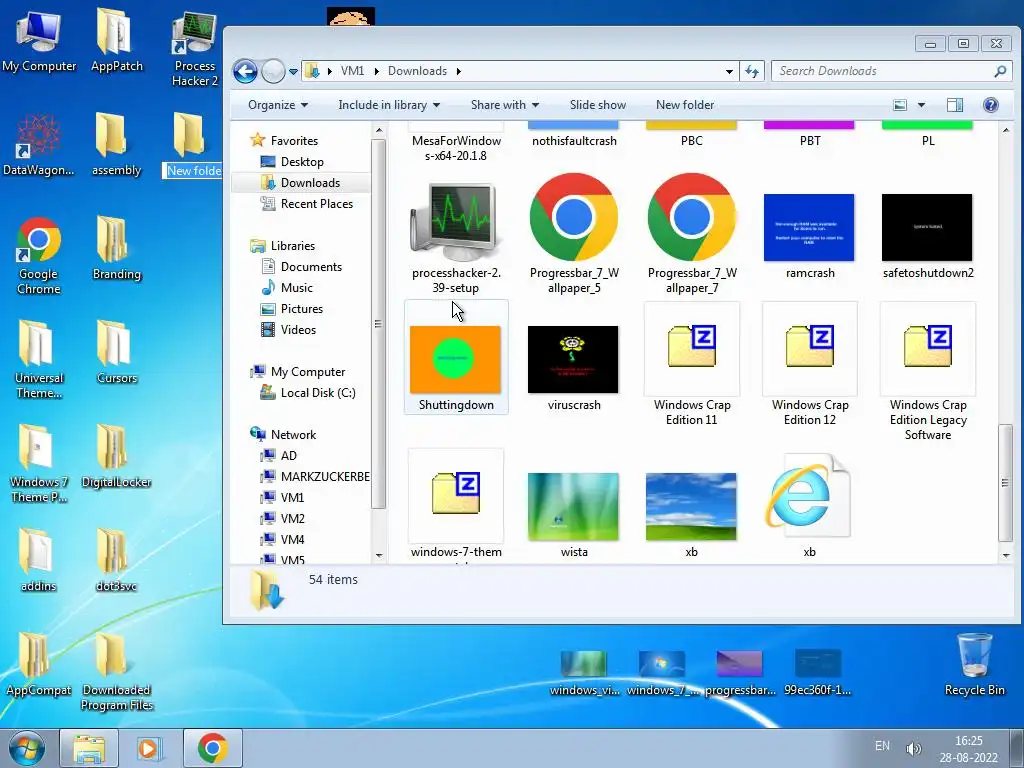Select the processhacker-2.39-setup file
1024x768 pixels.
[x=456, y=238]
